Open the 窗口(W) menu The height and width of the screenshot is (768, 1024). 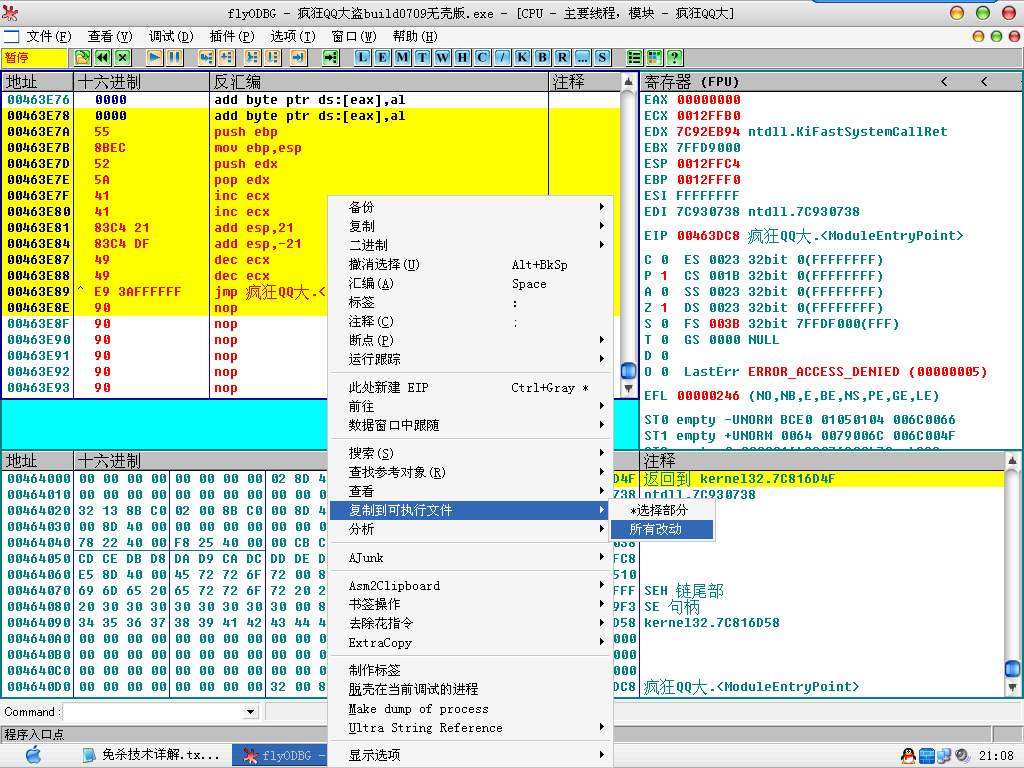(x=353, y=37)
